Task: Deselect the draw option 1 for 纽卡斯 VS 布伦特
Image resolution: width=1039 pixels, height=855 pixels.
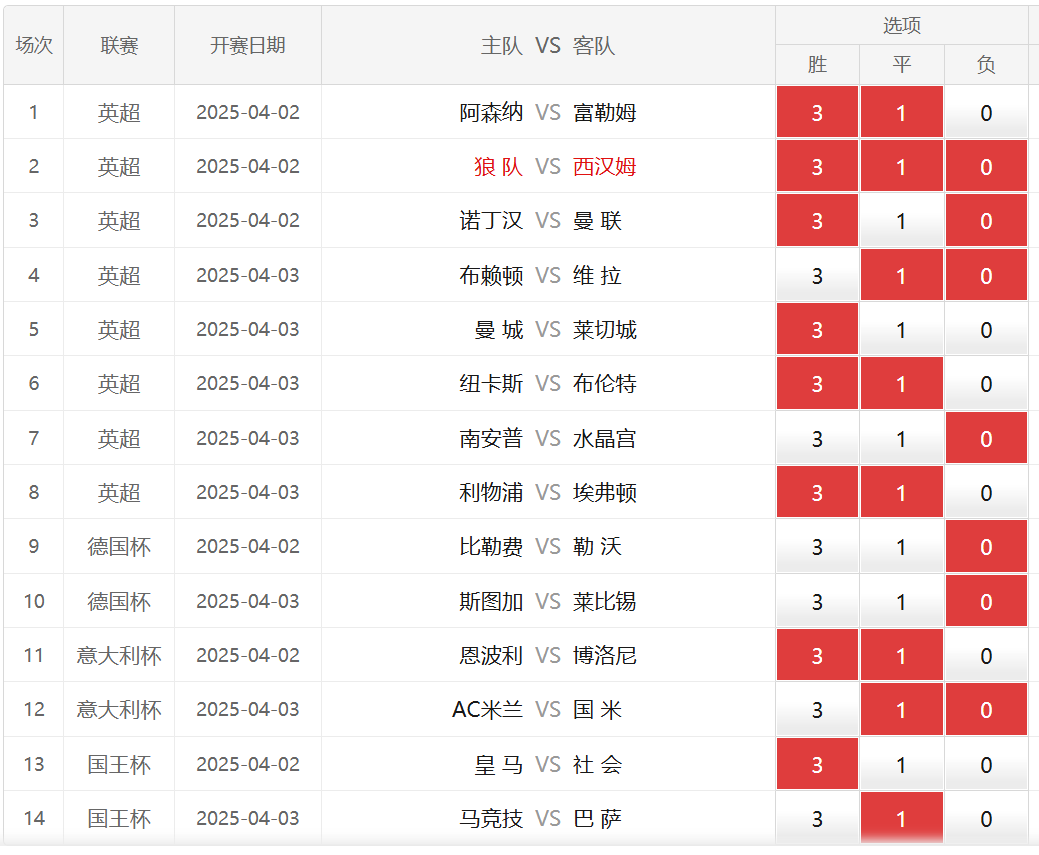Action: tap(901, 384)
